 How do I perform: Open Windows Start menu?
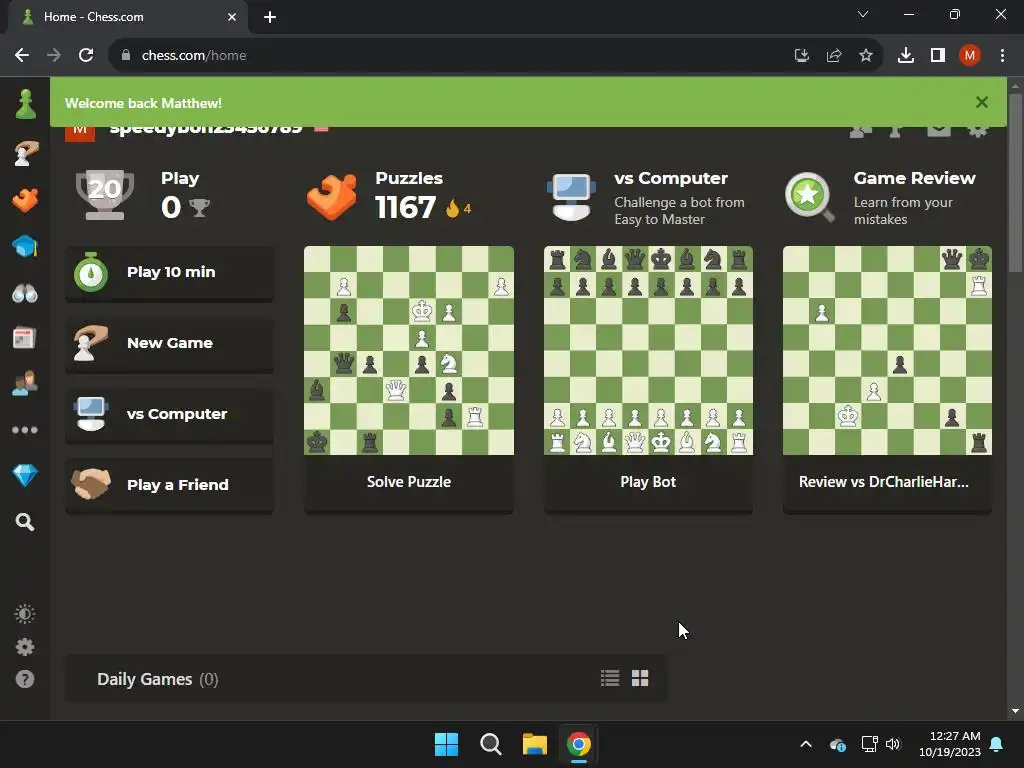coord(447,744)
